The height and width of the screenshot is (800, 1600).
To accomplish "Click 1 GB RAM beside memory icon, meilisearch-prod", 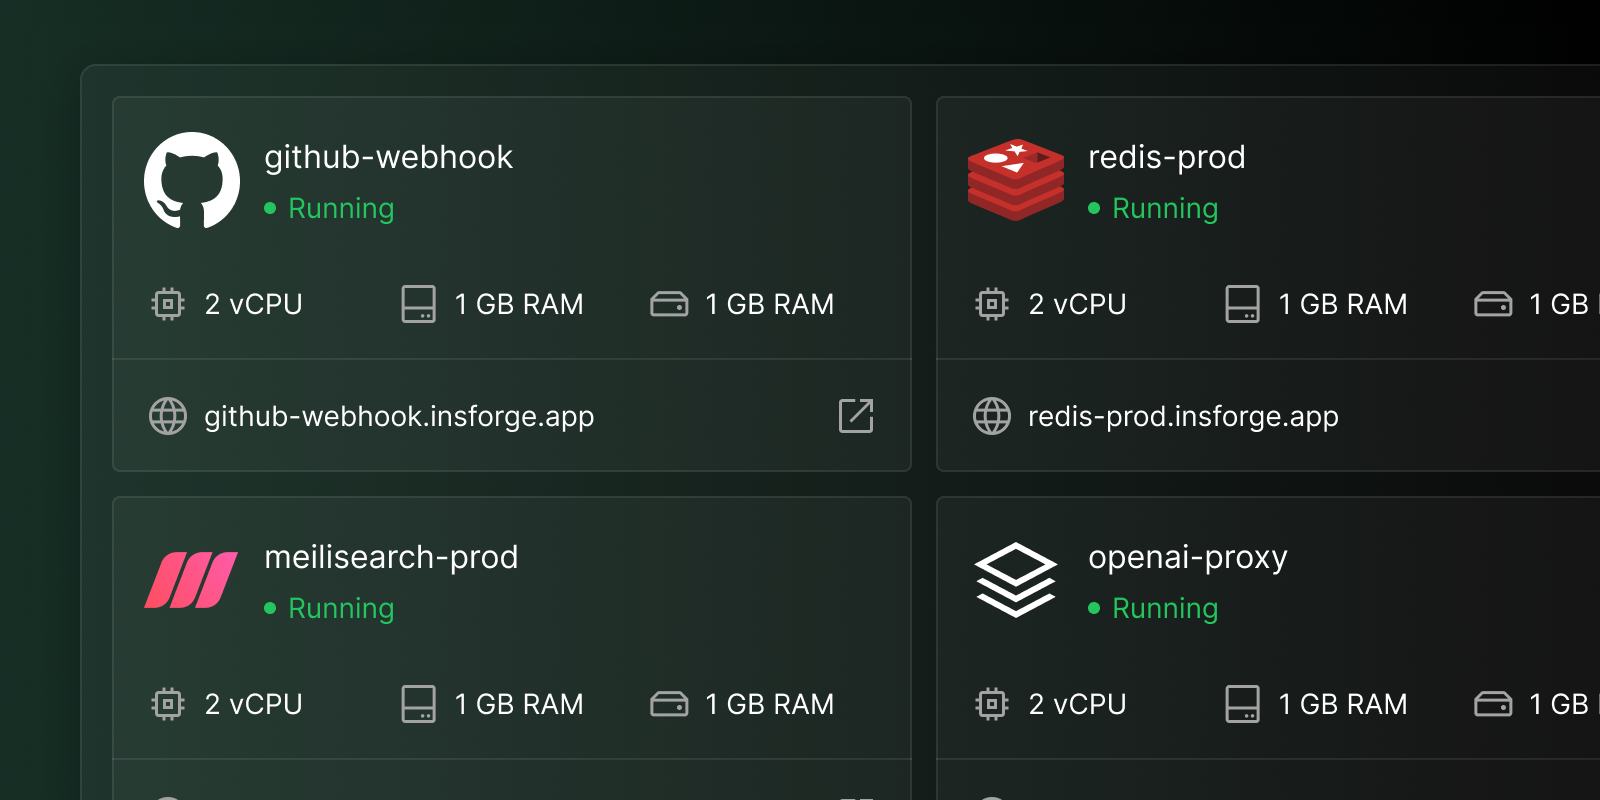I will (x=519, y=704).
